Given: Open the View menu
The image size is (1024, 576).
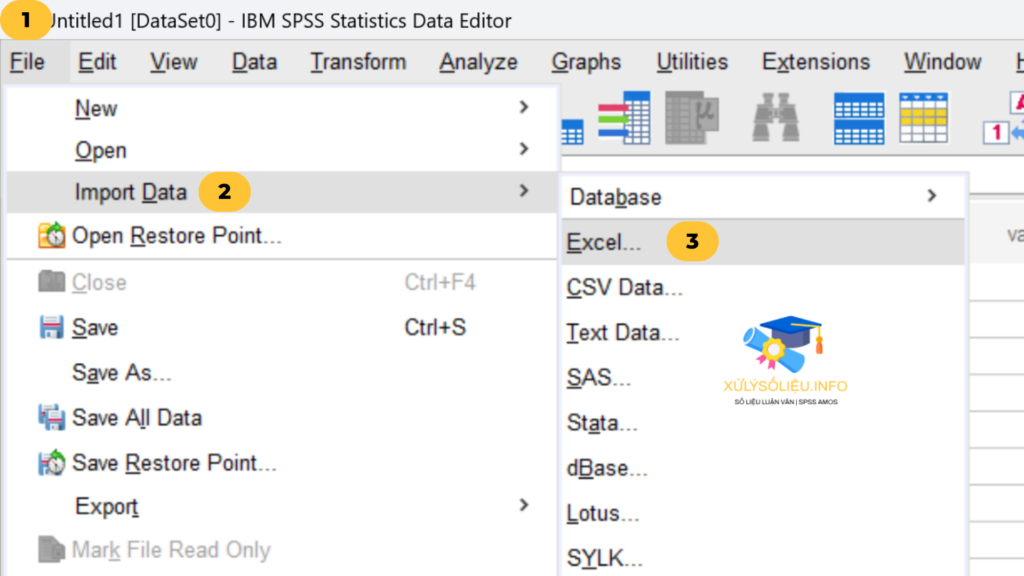Looking at the screenshot, I should pyautogui.click(x=174, y=62).
